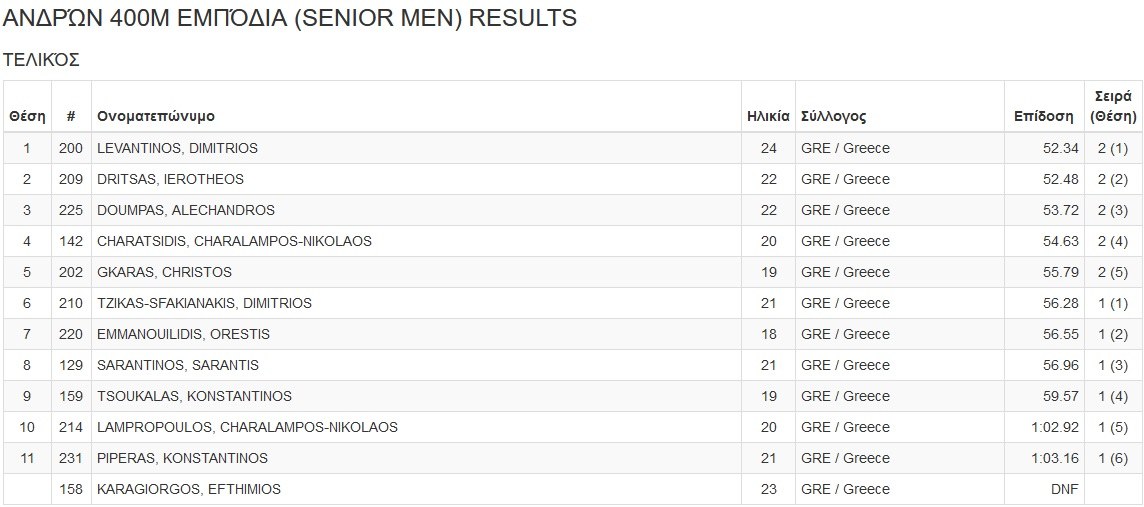Click TSOUKALAS, KONSTANTINOS name
Viewport: 1144px width, 507px height.
coord(194,396)
